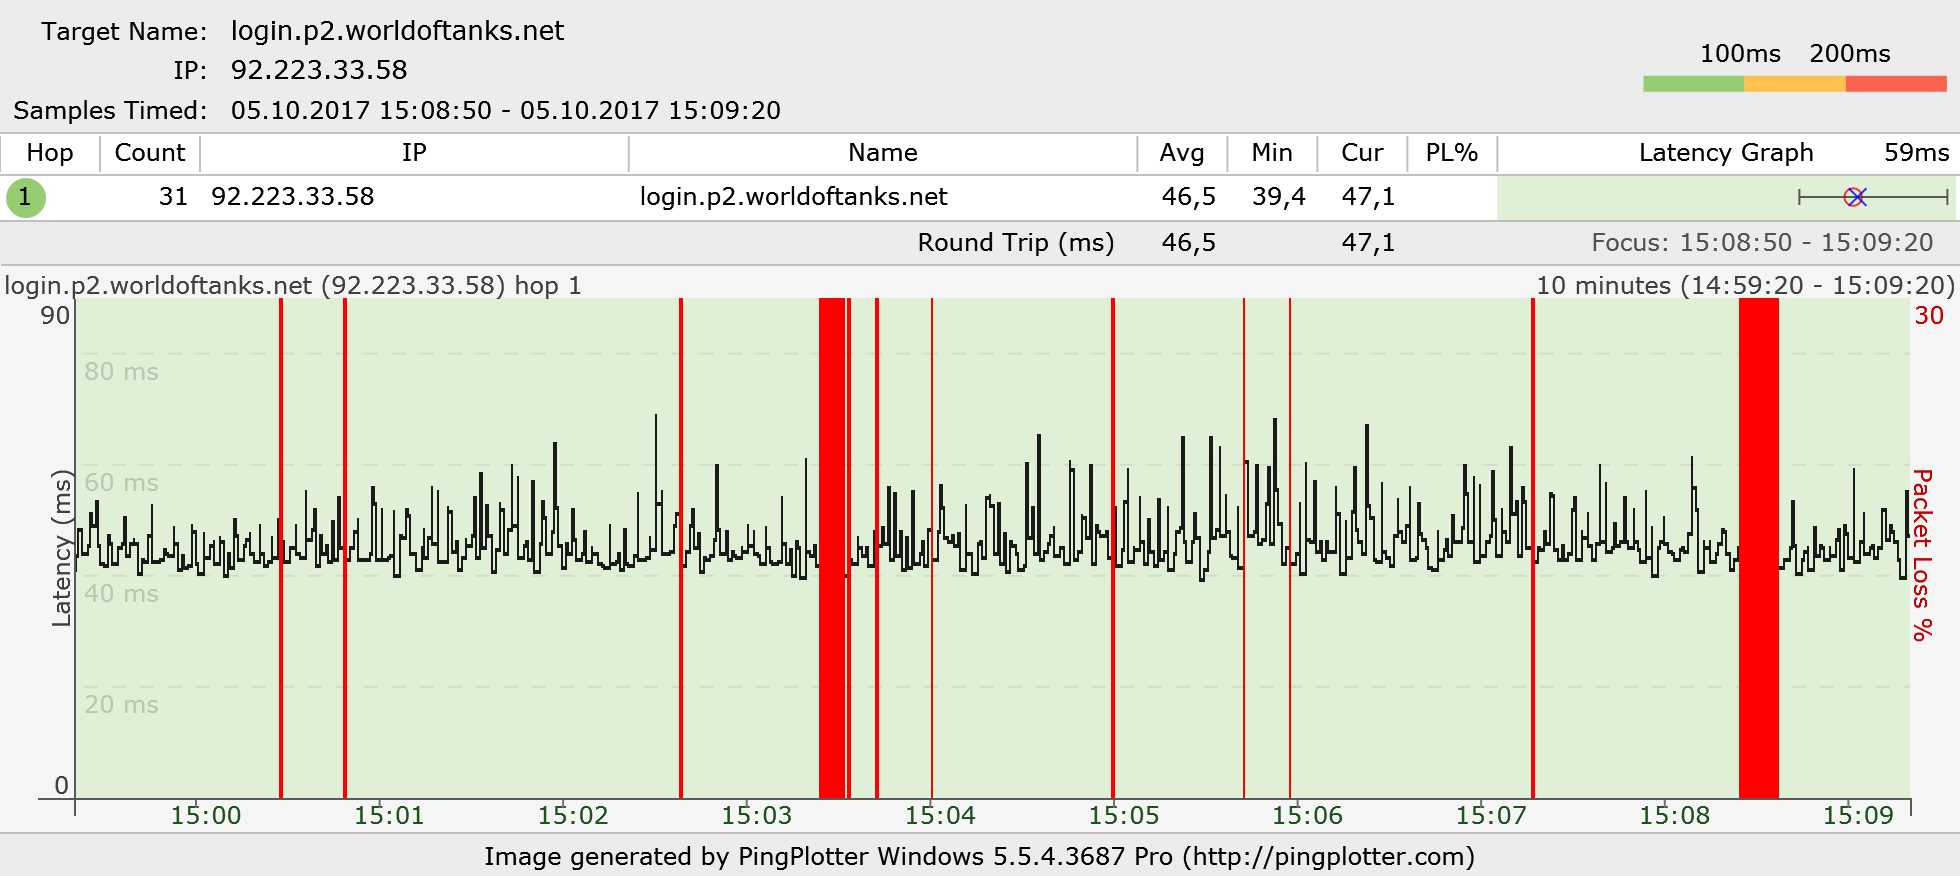The image size is (1960, 876).
Task: Click the blue X current latency marker
Action: (x=1857, y=197)
